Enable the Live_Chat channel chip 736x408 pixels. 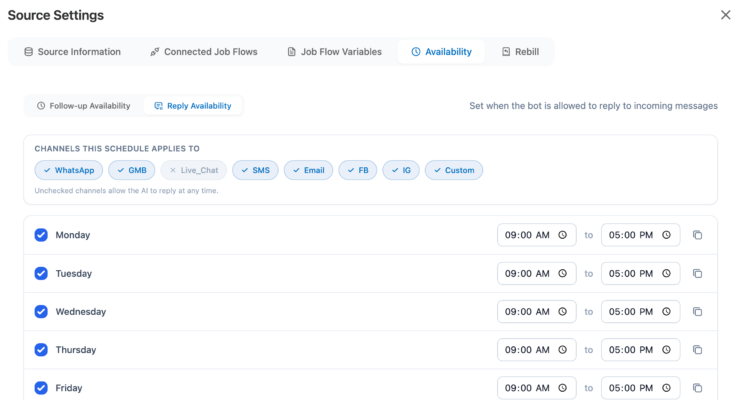pyautogui.click(x=194, y=170)
